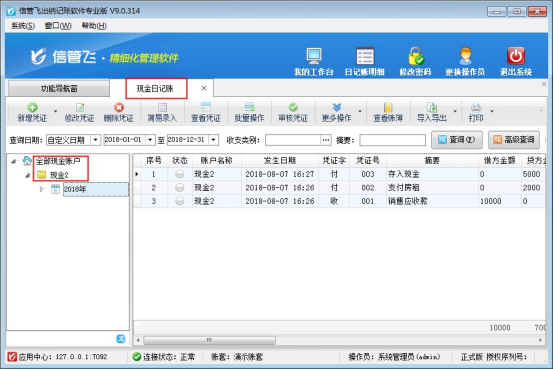
Task: Toggle status circle of row 1
Action: pyautogui.click(x=180, y=174)
